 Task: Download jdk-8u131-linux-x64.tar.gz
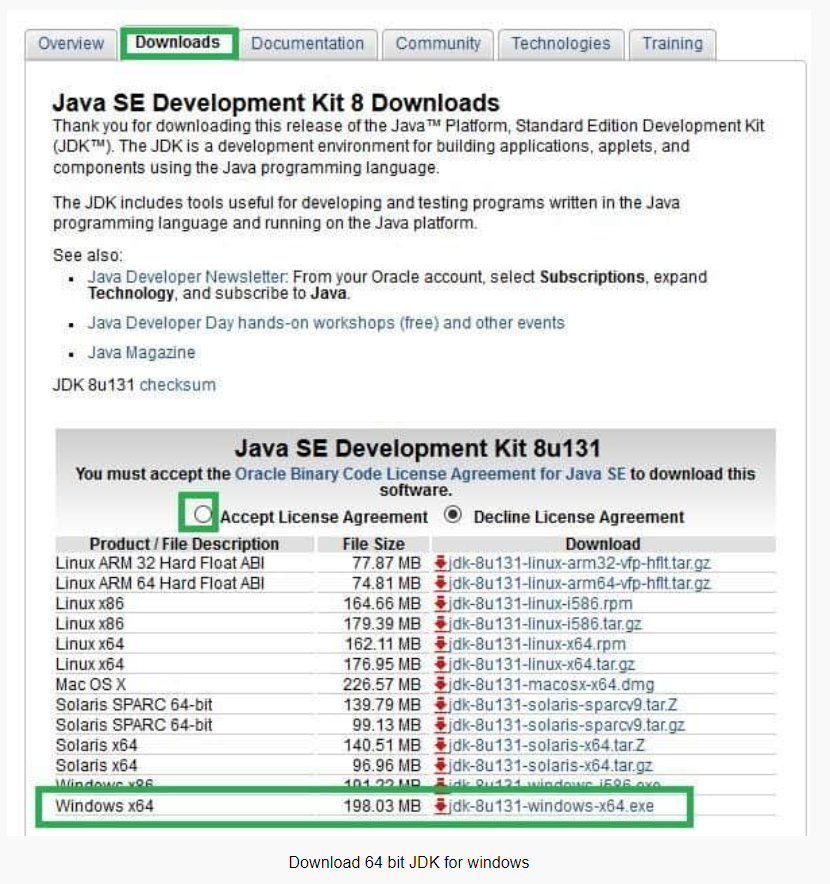click(541, 665)
